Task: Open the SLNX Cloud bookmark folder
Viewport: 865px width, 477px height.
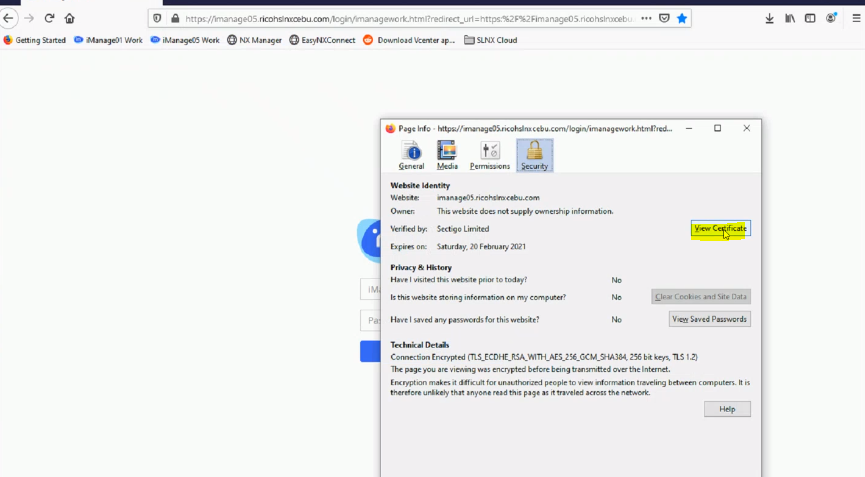Action: pyautogui.click(x=490, y=40)
